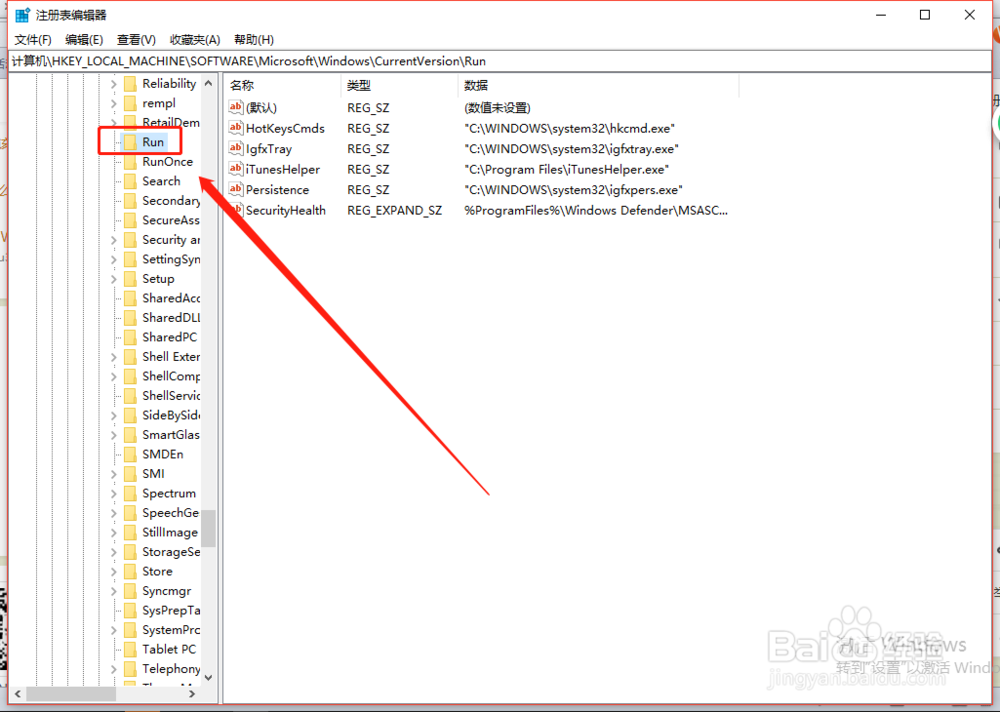Click the horizontal scrollbar right arrow
The height and width of the screenshot is (712, 1000).
pyautogui.click(x=192, y=693)
